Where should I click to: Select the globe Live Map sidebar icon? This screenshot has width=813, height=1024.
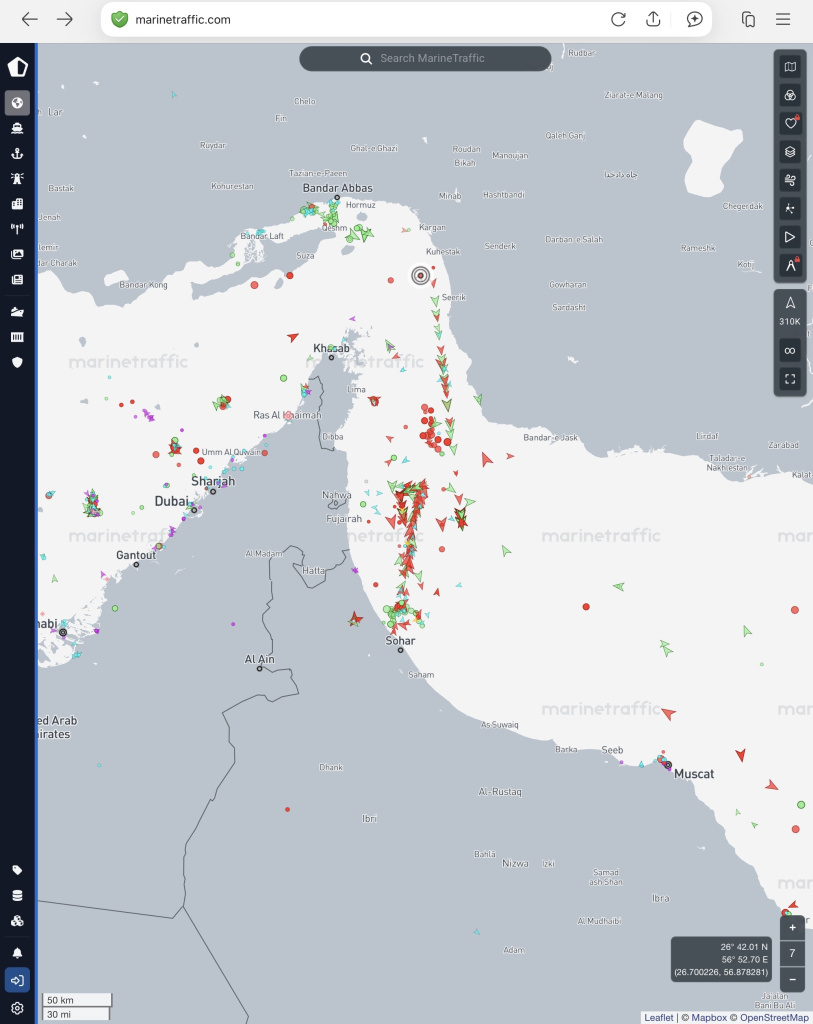[18, 103]
